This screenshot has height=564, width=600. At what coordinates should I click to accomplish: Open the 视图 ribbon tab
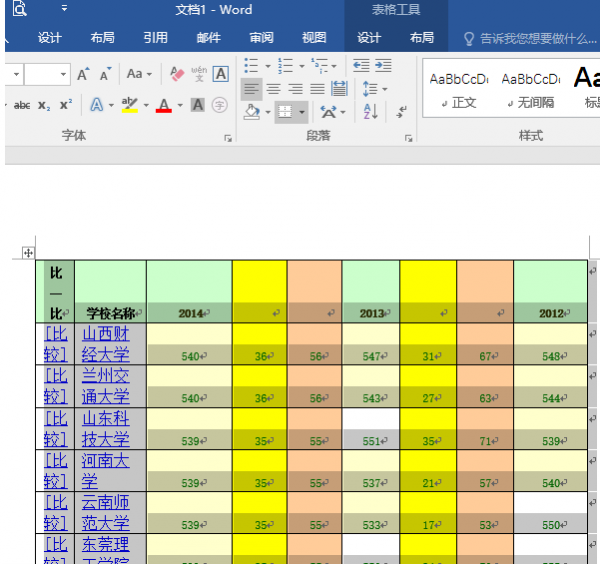click(314, 38)
